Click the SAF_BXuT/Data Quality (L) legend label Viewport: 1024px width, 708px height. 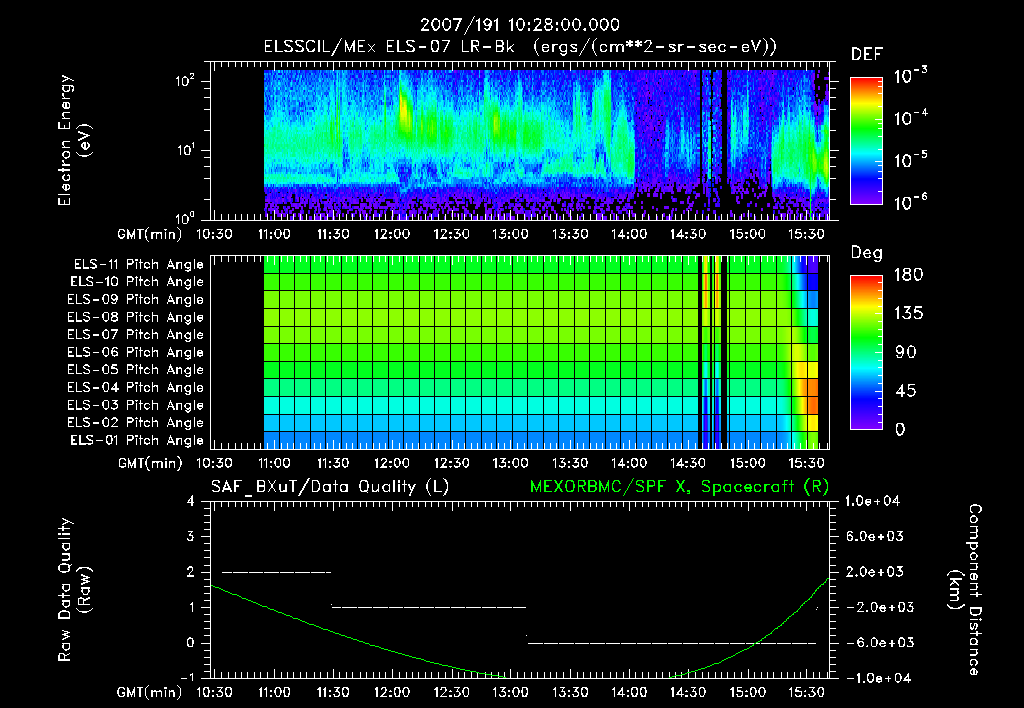click(330, 487)
